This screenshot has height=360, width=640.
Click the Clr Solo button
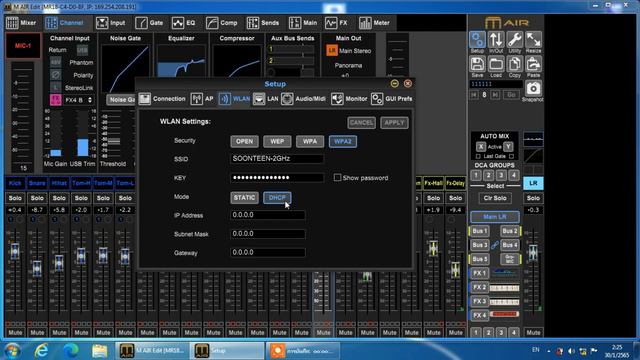pos(495,198)
